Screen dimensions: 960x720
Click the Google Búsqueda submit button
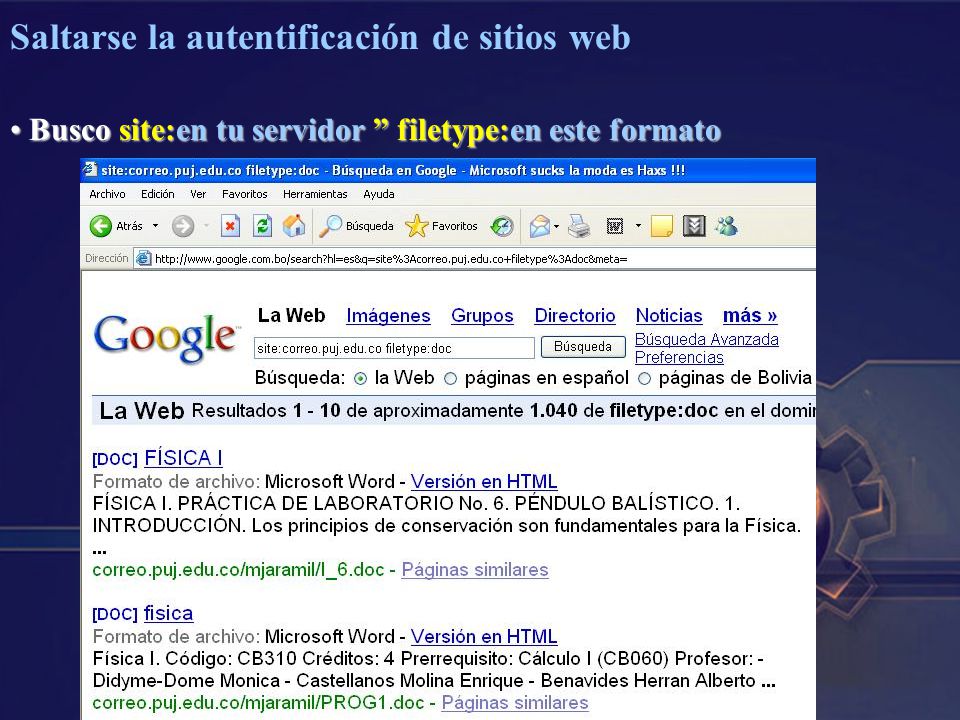tap(583, 347)
